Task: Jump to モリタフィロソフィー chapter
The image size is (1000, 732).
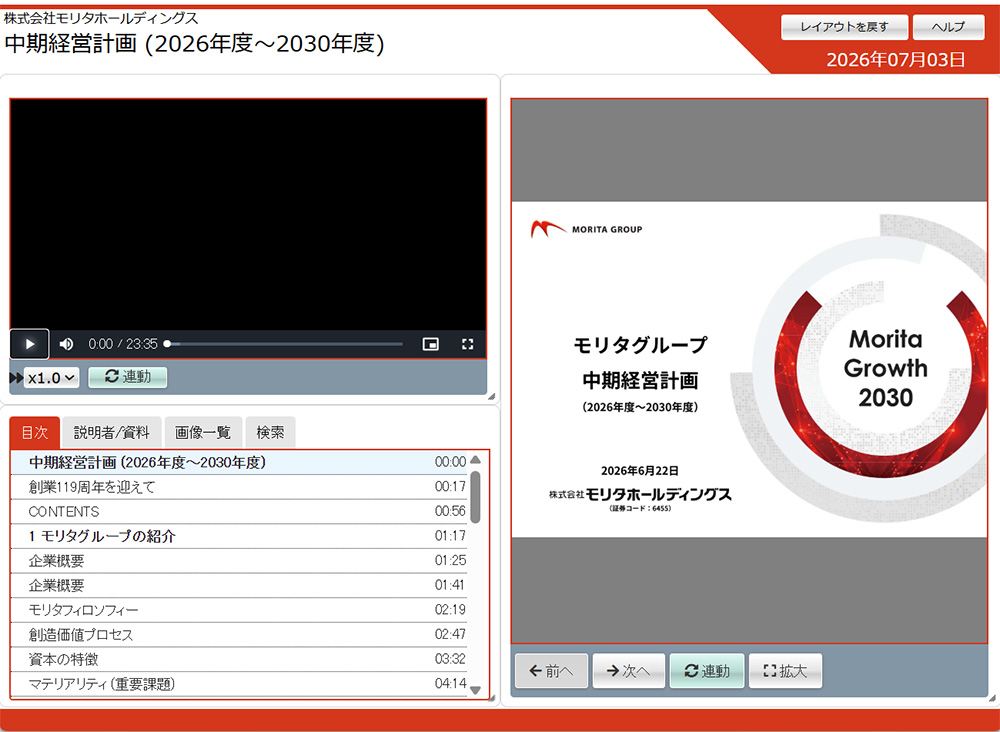Action: [x=239, y=610]
